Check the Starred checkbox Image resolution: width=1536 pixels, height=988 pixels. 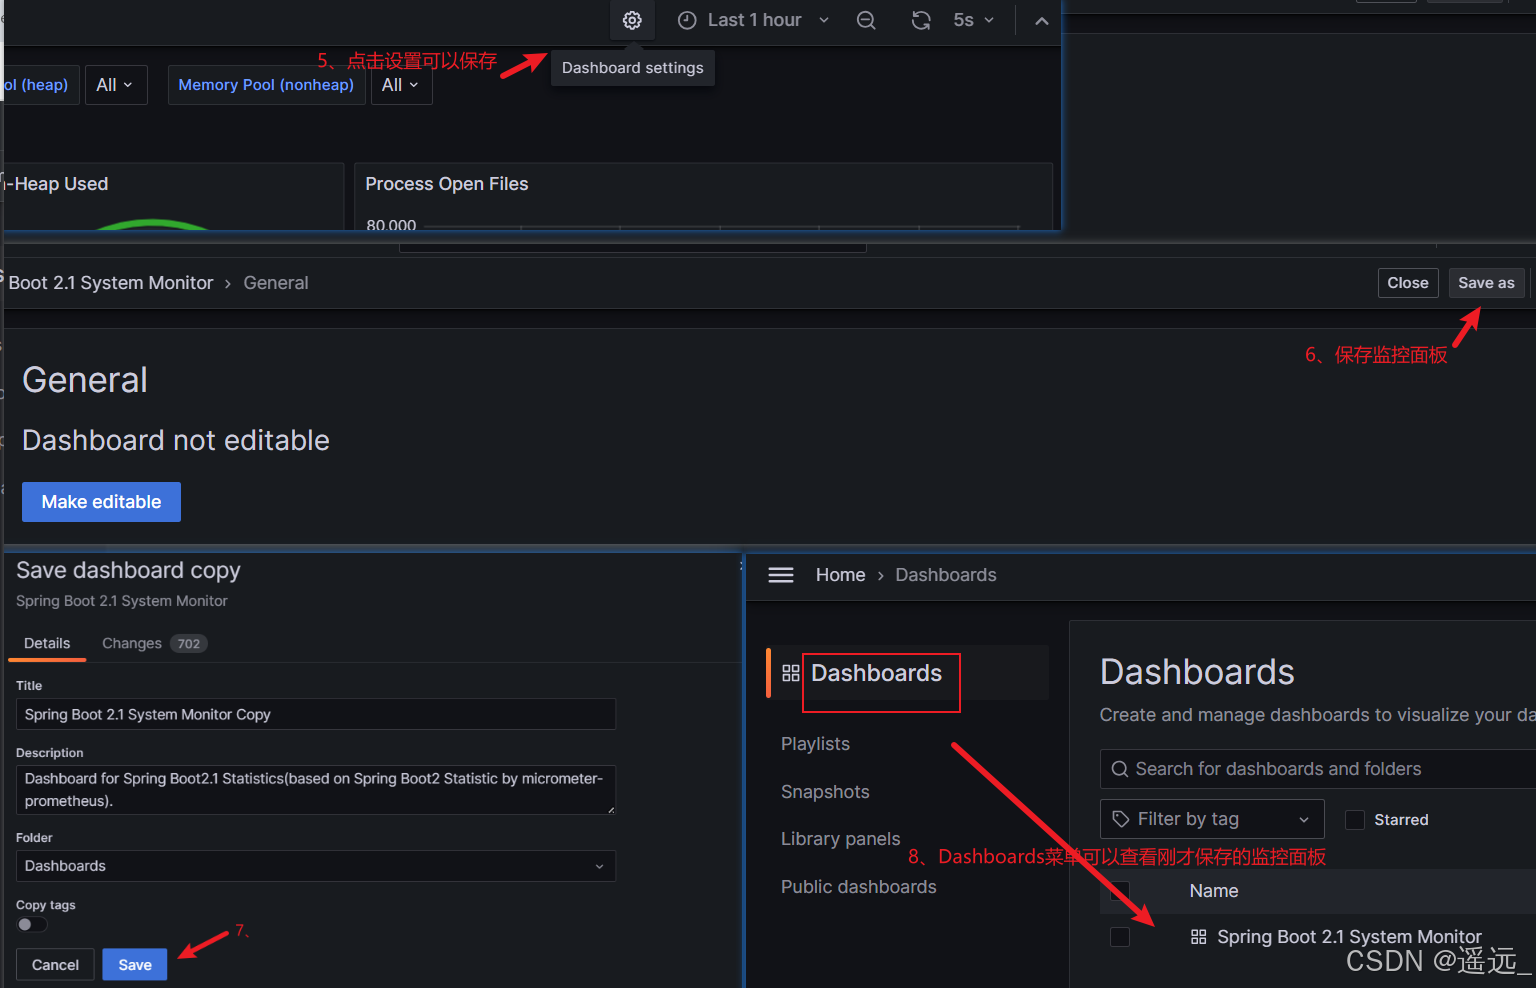(1355, 820)
